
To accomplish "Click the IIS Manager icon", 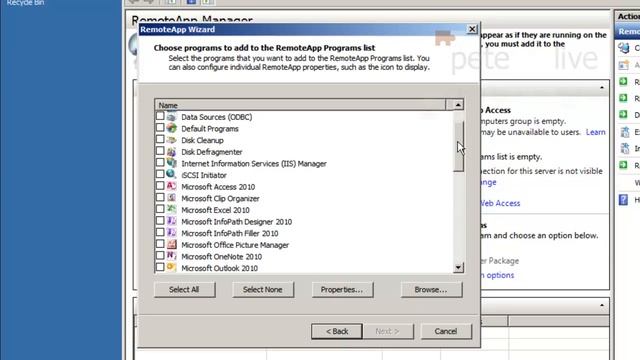I will [171, 163].
